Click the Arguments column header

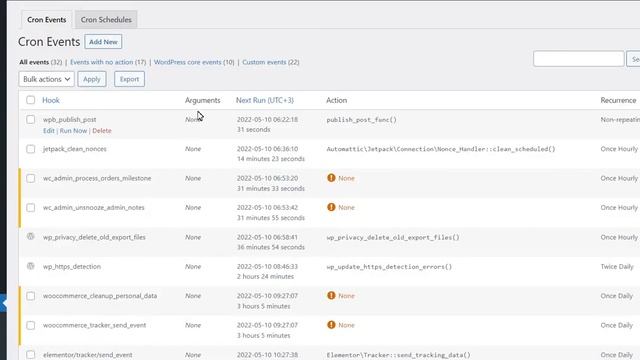(x=202, y=100)
